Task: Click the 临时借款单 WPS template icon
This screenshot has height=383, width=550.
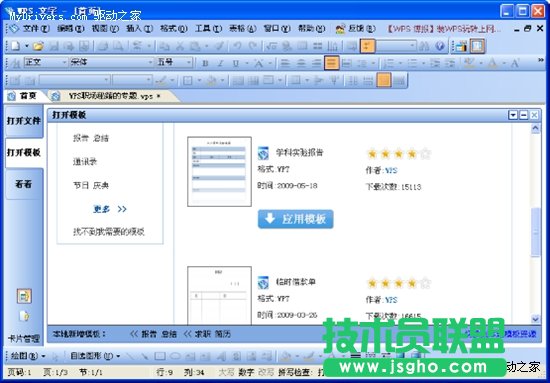Action: [263, 283]
